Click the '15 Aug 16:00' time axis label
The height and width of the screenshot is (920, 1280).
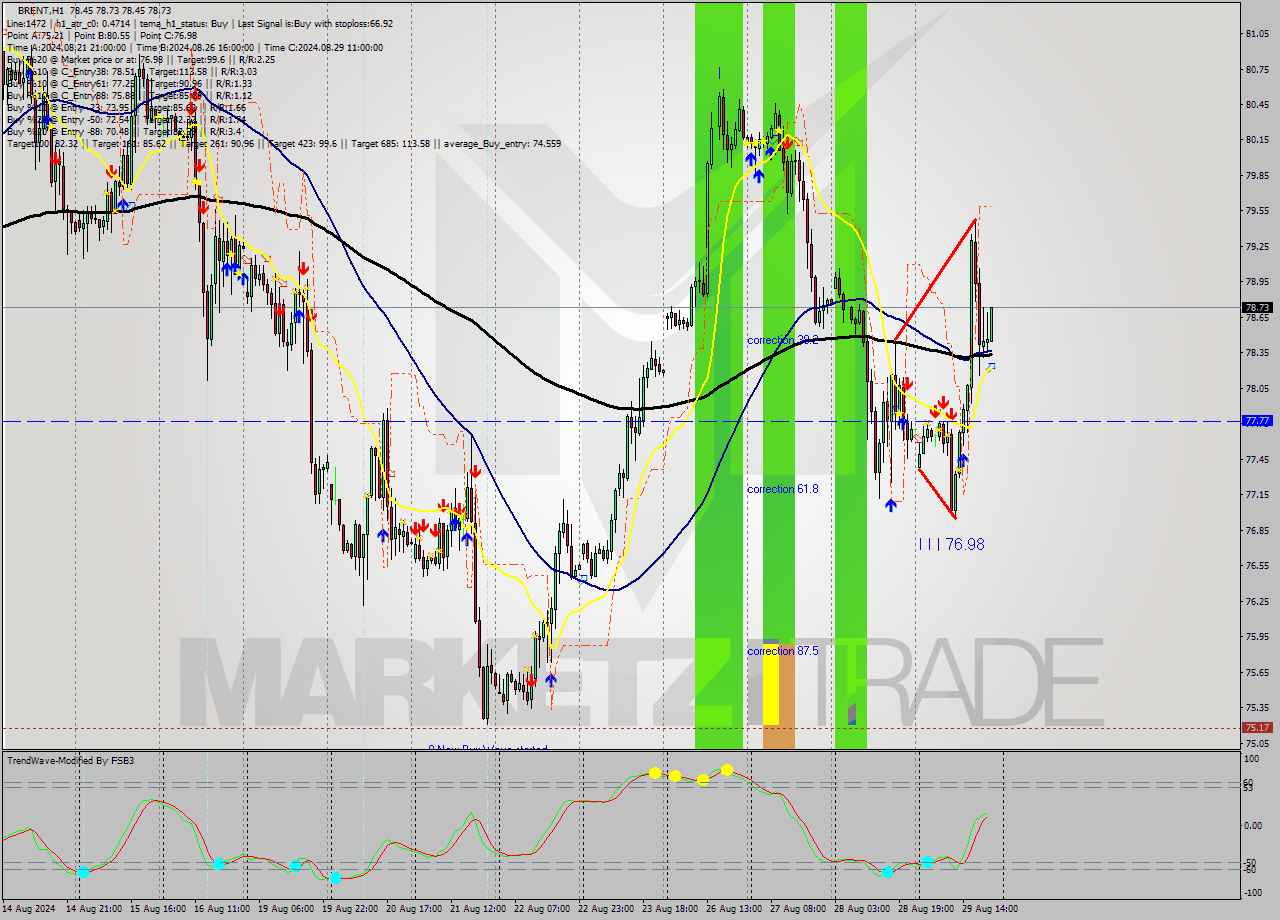click(159, 909)
